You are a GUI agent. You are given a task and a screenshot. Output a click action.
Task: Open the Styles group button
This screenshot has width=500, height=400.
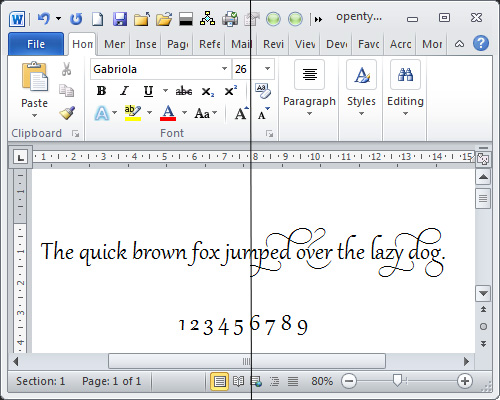[361, 87]
